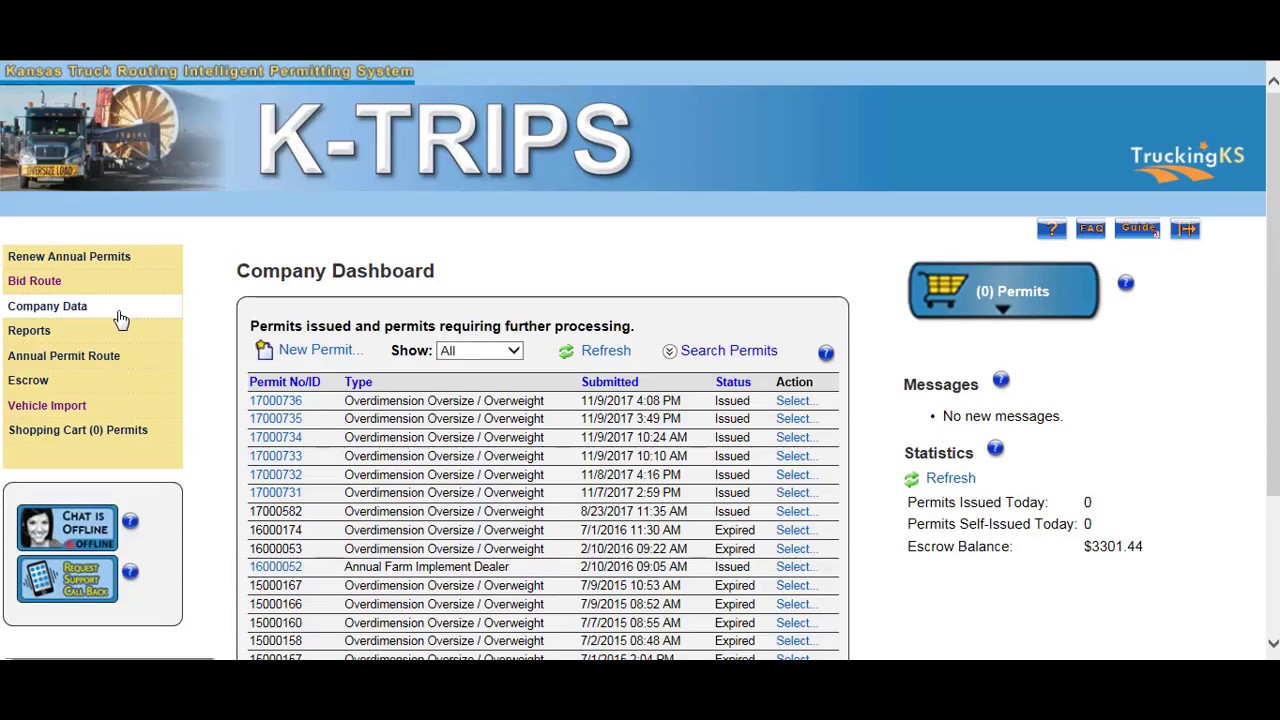This screenshot has width=1280, height=720.
Task: Click the green refresh icon above permits table
Action: [566, 351]
